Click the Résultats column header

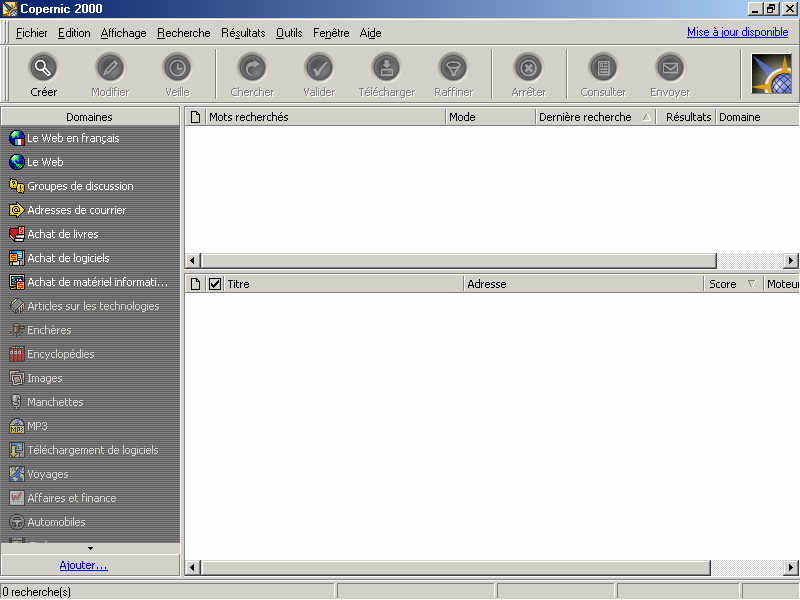pyautogui.click(x=686, y=117)
